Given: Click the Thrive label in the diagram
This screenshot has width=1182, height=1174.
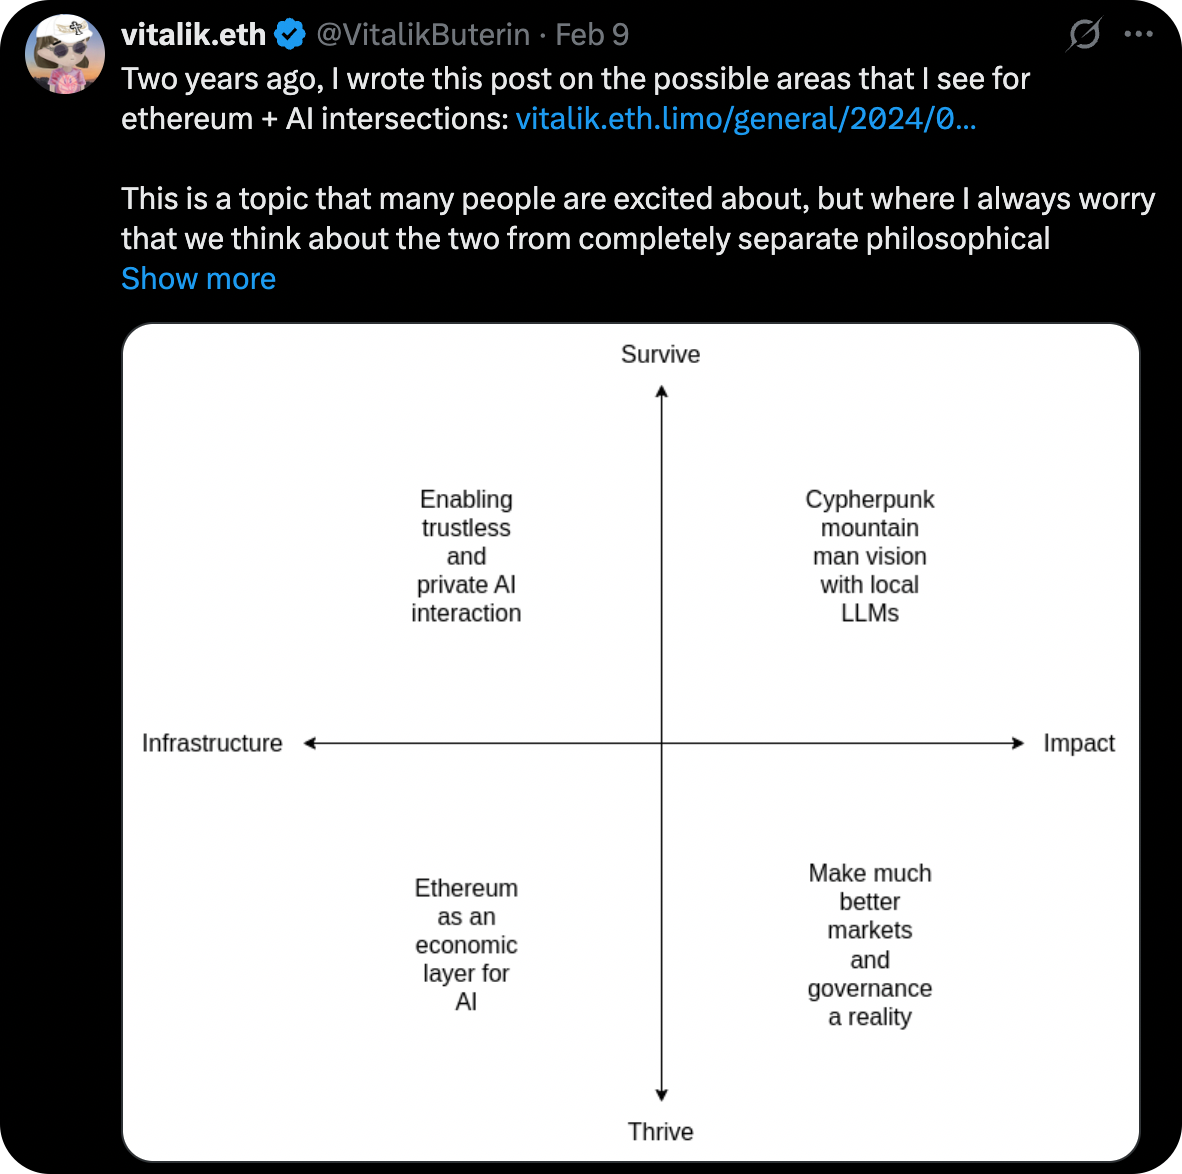Looking at the screenshot, I should point(660,1132).
